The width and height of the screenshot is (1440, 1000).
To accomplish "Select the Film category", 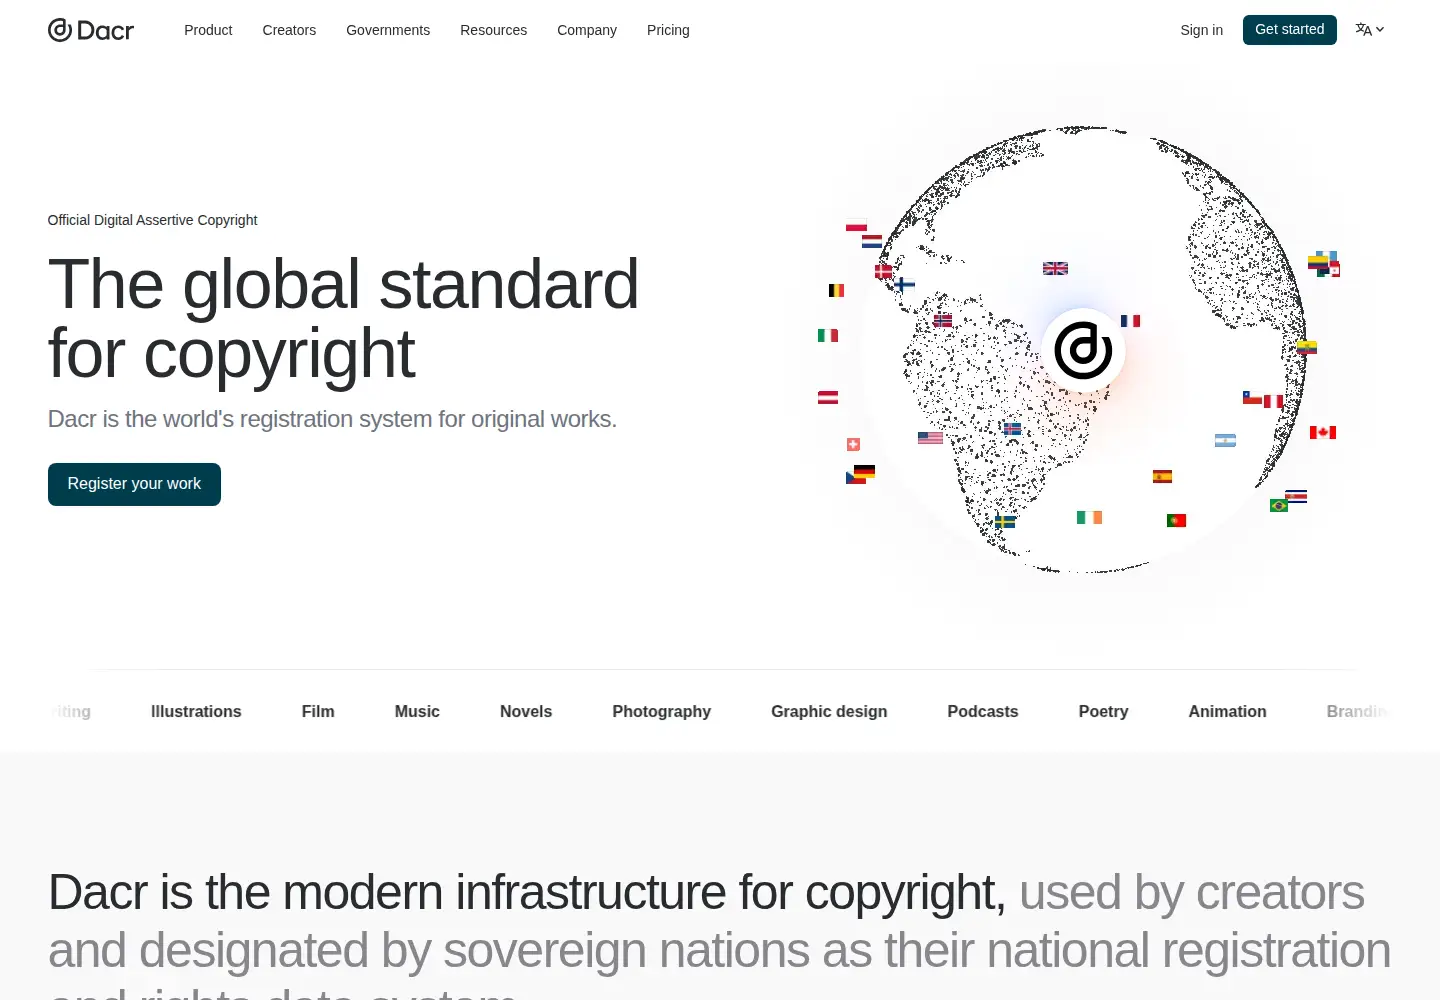I will point(318,712).
